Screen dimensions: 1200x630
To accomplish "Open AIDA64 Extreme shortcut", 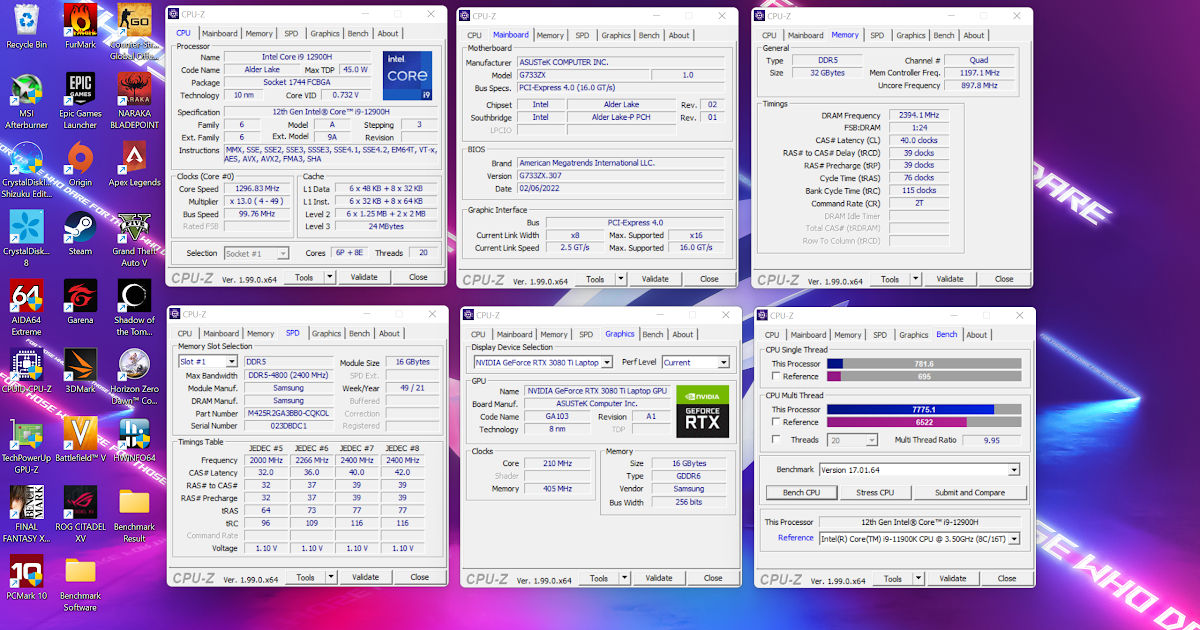I will pyautogui.click(x=26, y=307).
